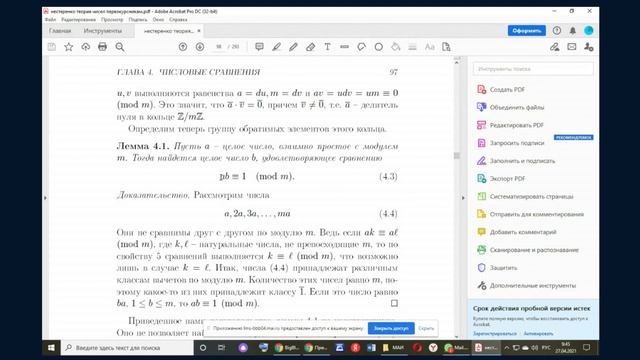Click the Активировать link

pos(538,334)
